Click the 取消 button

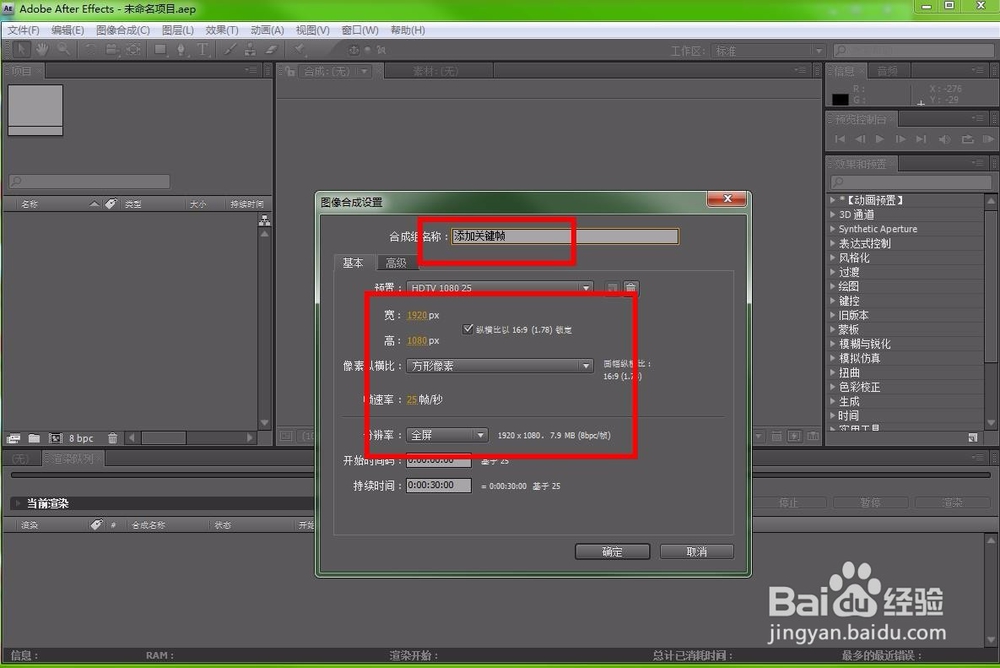696,551
